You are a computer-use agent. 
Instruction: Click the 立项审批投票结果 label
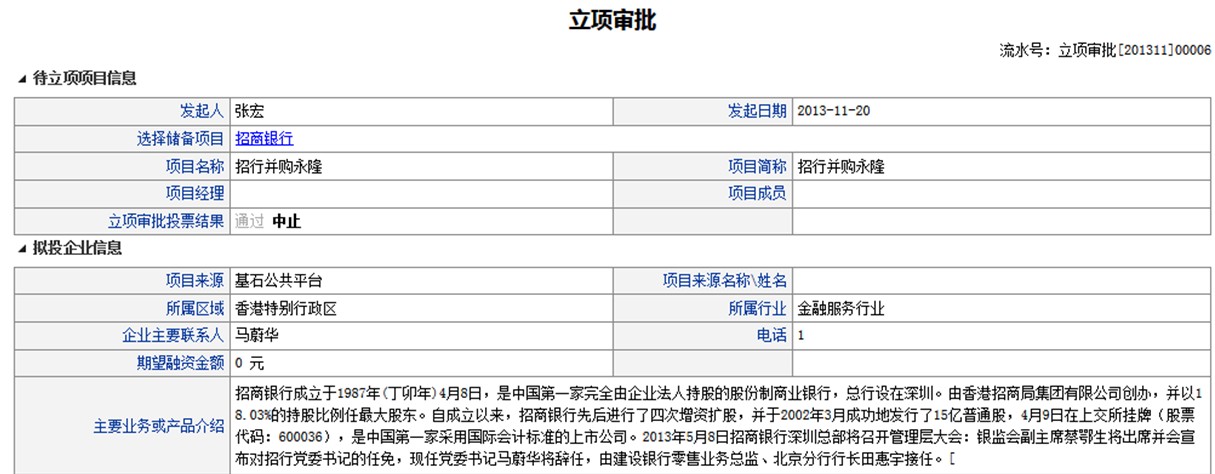(x=166, y=222)
